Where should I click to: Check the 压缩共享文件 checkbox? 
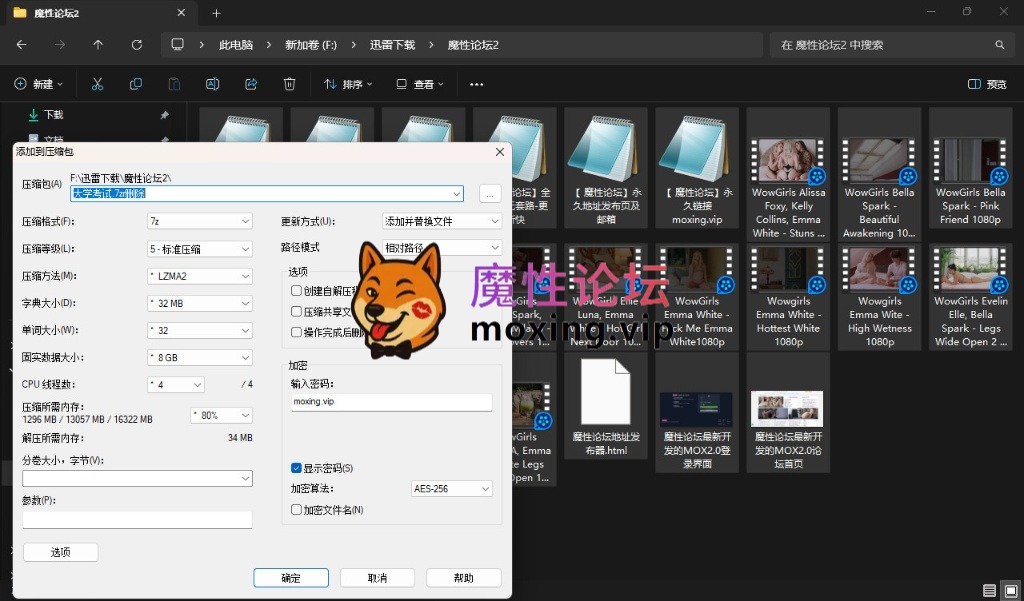(x=296, y=312)
